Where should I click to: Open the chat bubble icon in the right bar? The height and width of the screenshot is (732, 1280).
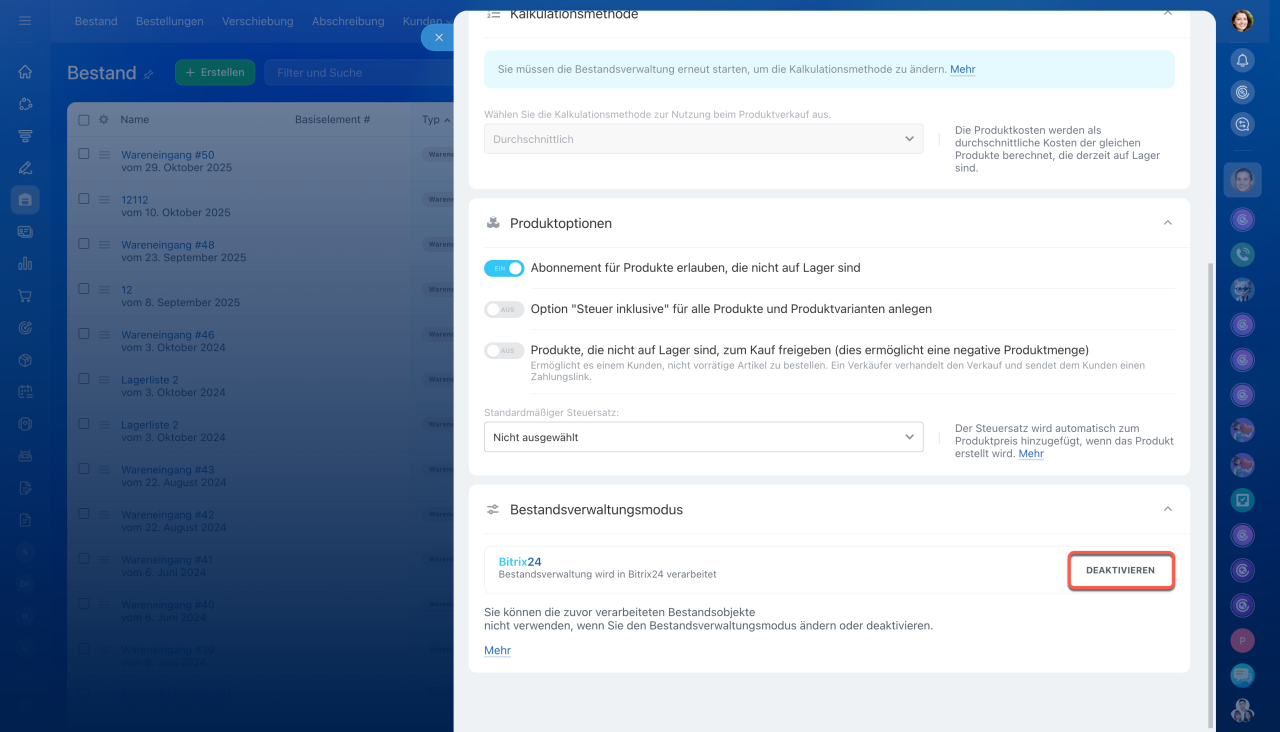point(1242,675)
